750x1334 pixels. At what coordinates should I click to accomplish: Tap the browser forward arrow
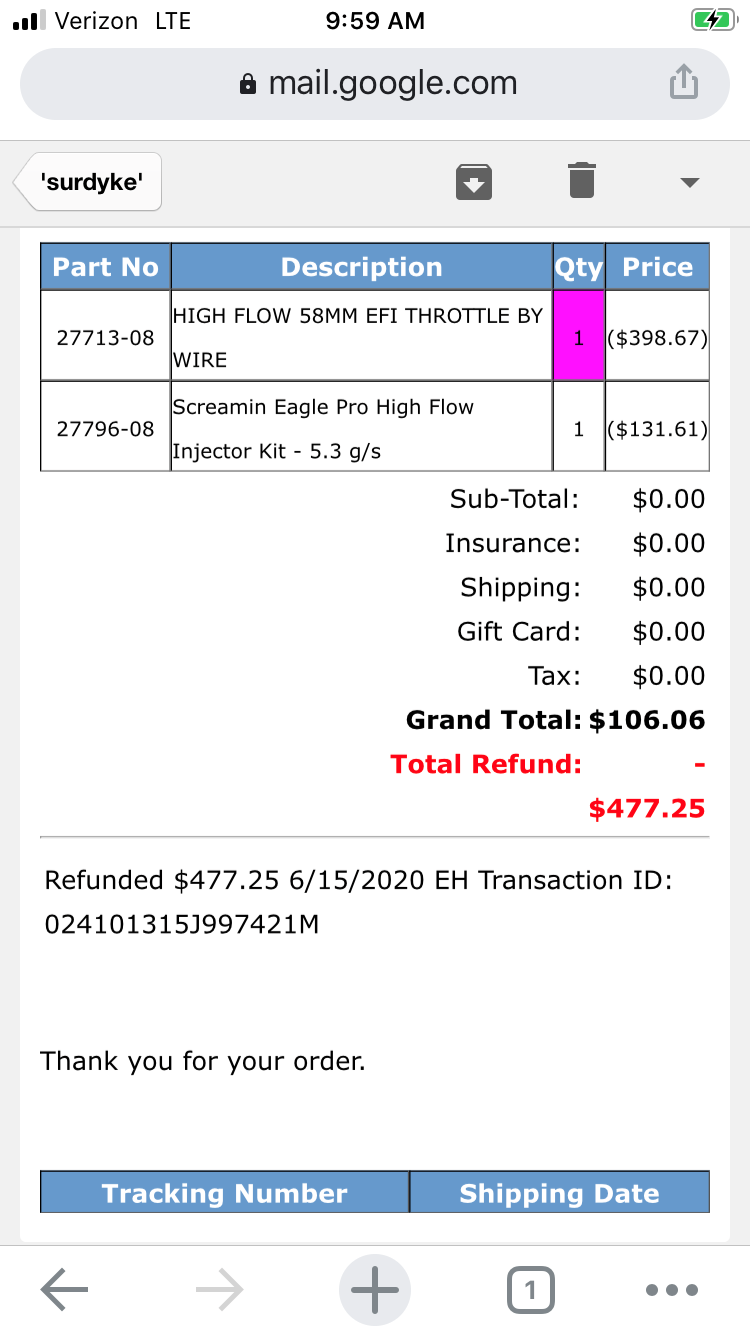(x=220, y=1290)
